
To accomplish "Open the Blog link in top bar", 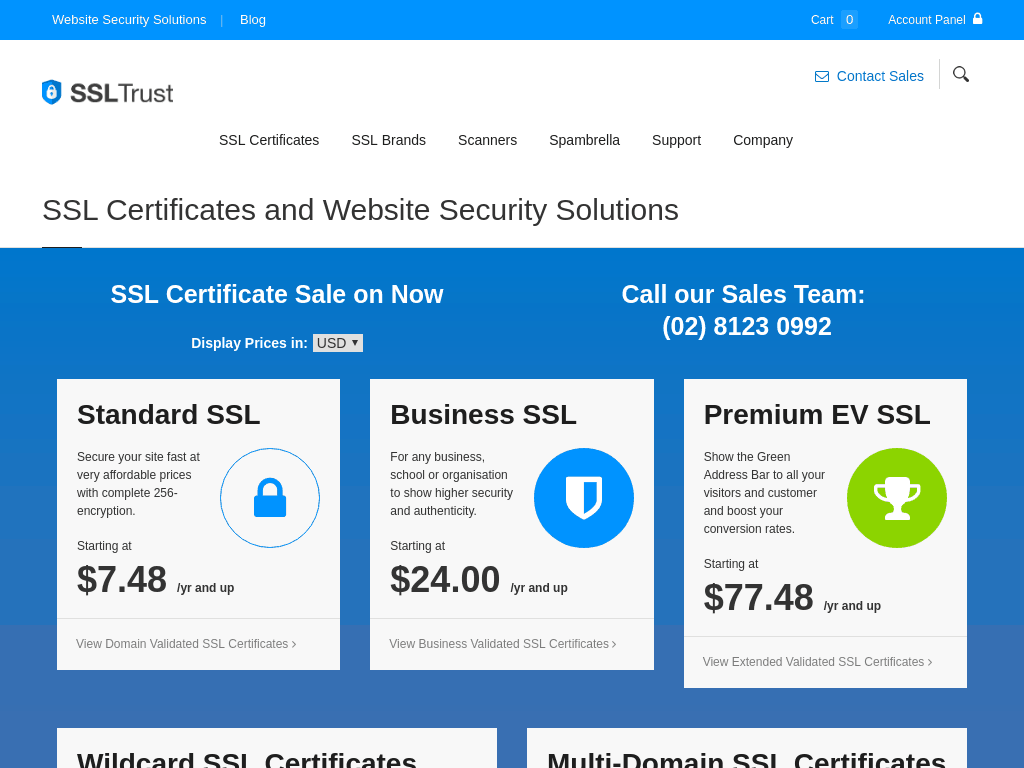I will [253, 20].
